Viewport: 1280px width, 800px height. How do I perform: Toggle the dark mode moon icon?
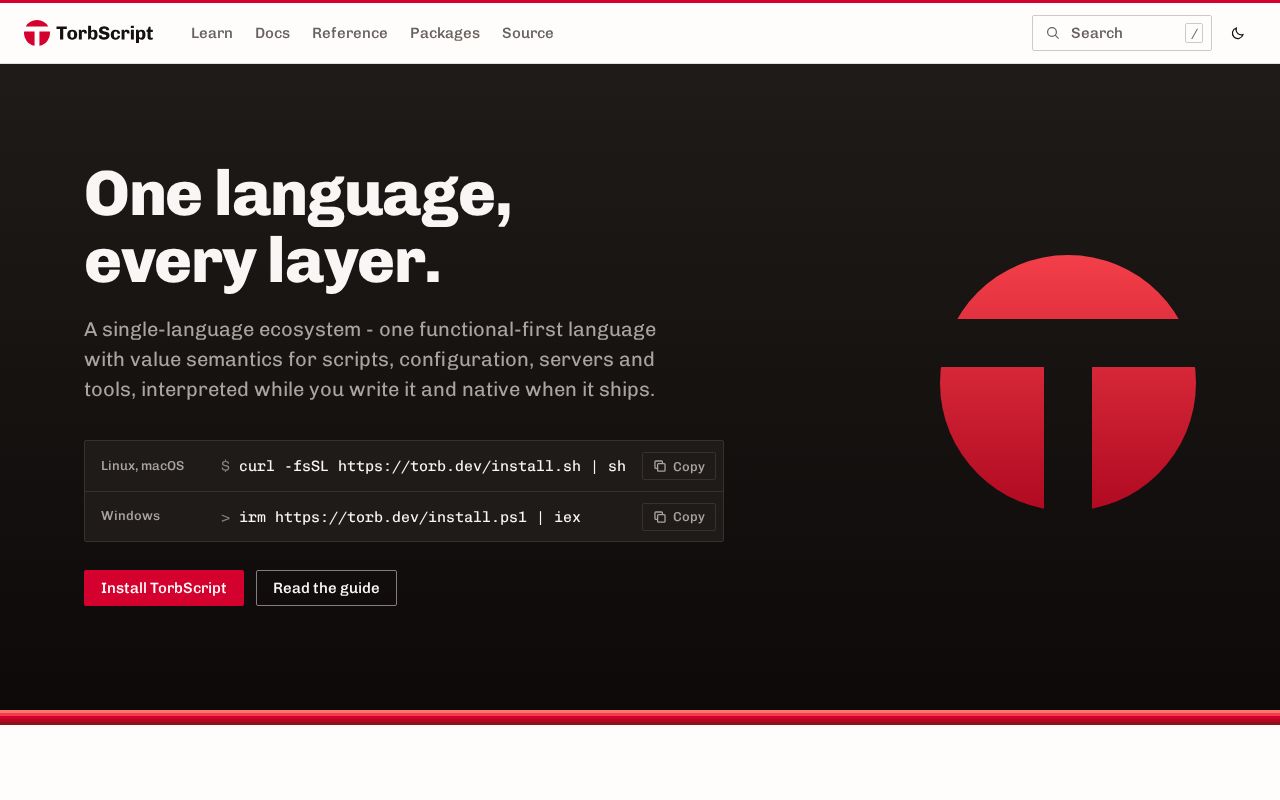(1238, 33)
